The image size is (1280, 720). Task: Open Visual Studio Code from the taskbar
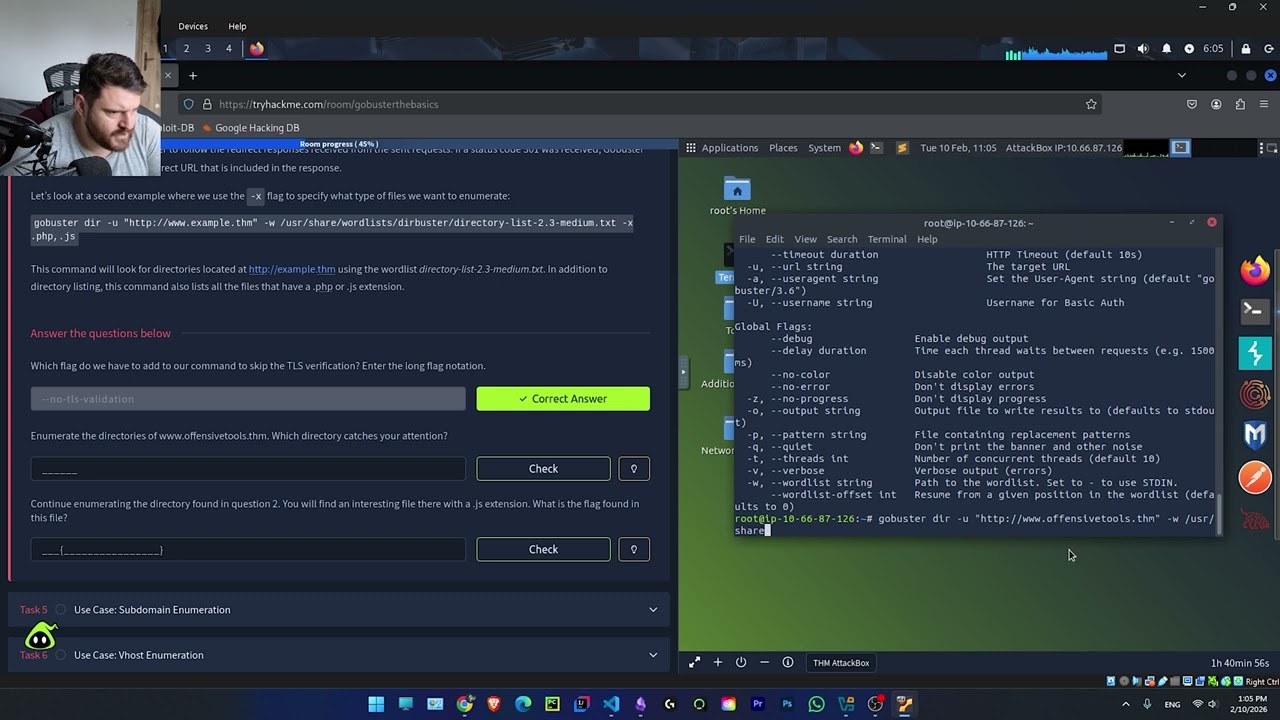click(611, 704)
